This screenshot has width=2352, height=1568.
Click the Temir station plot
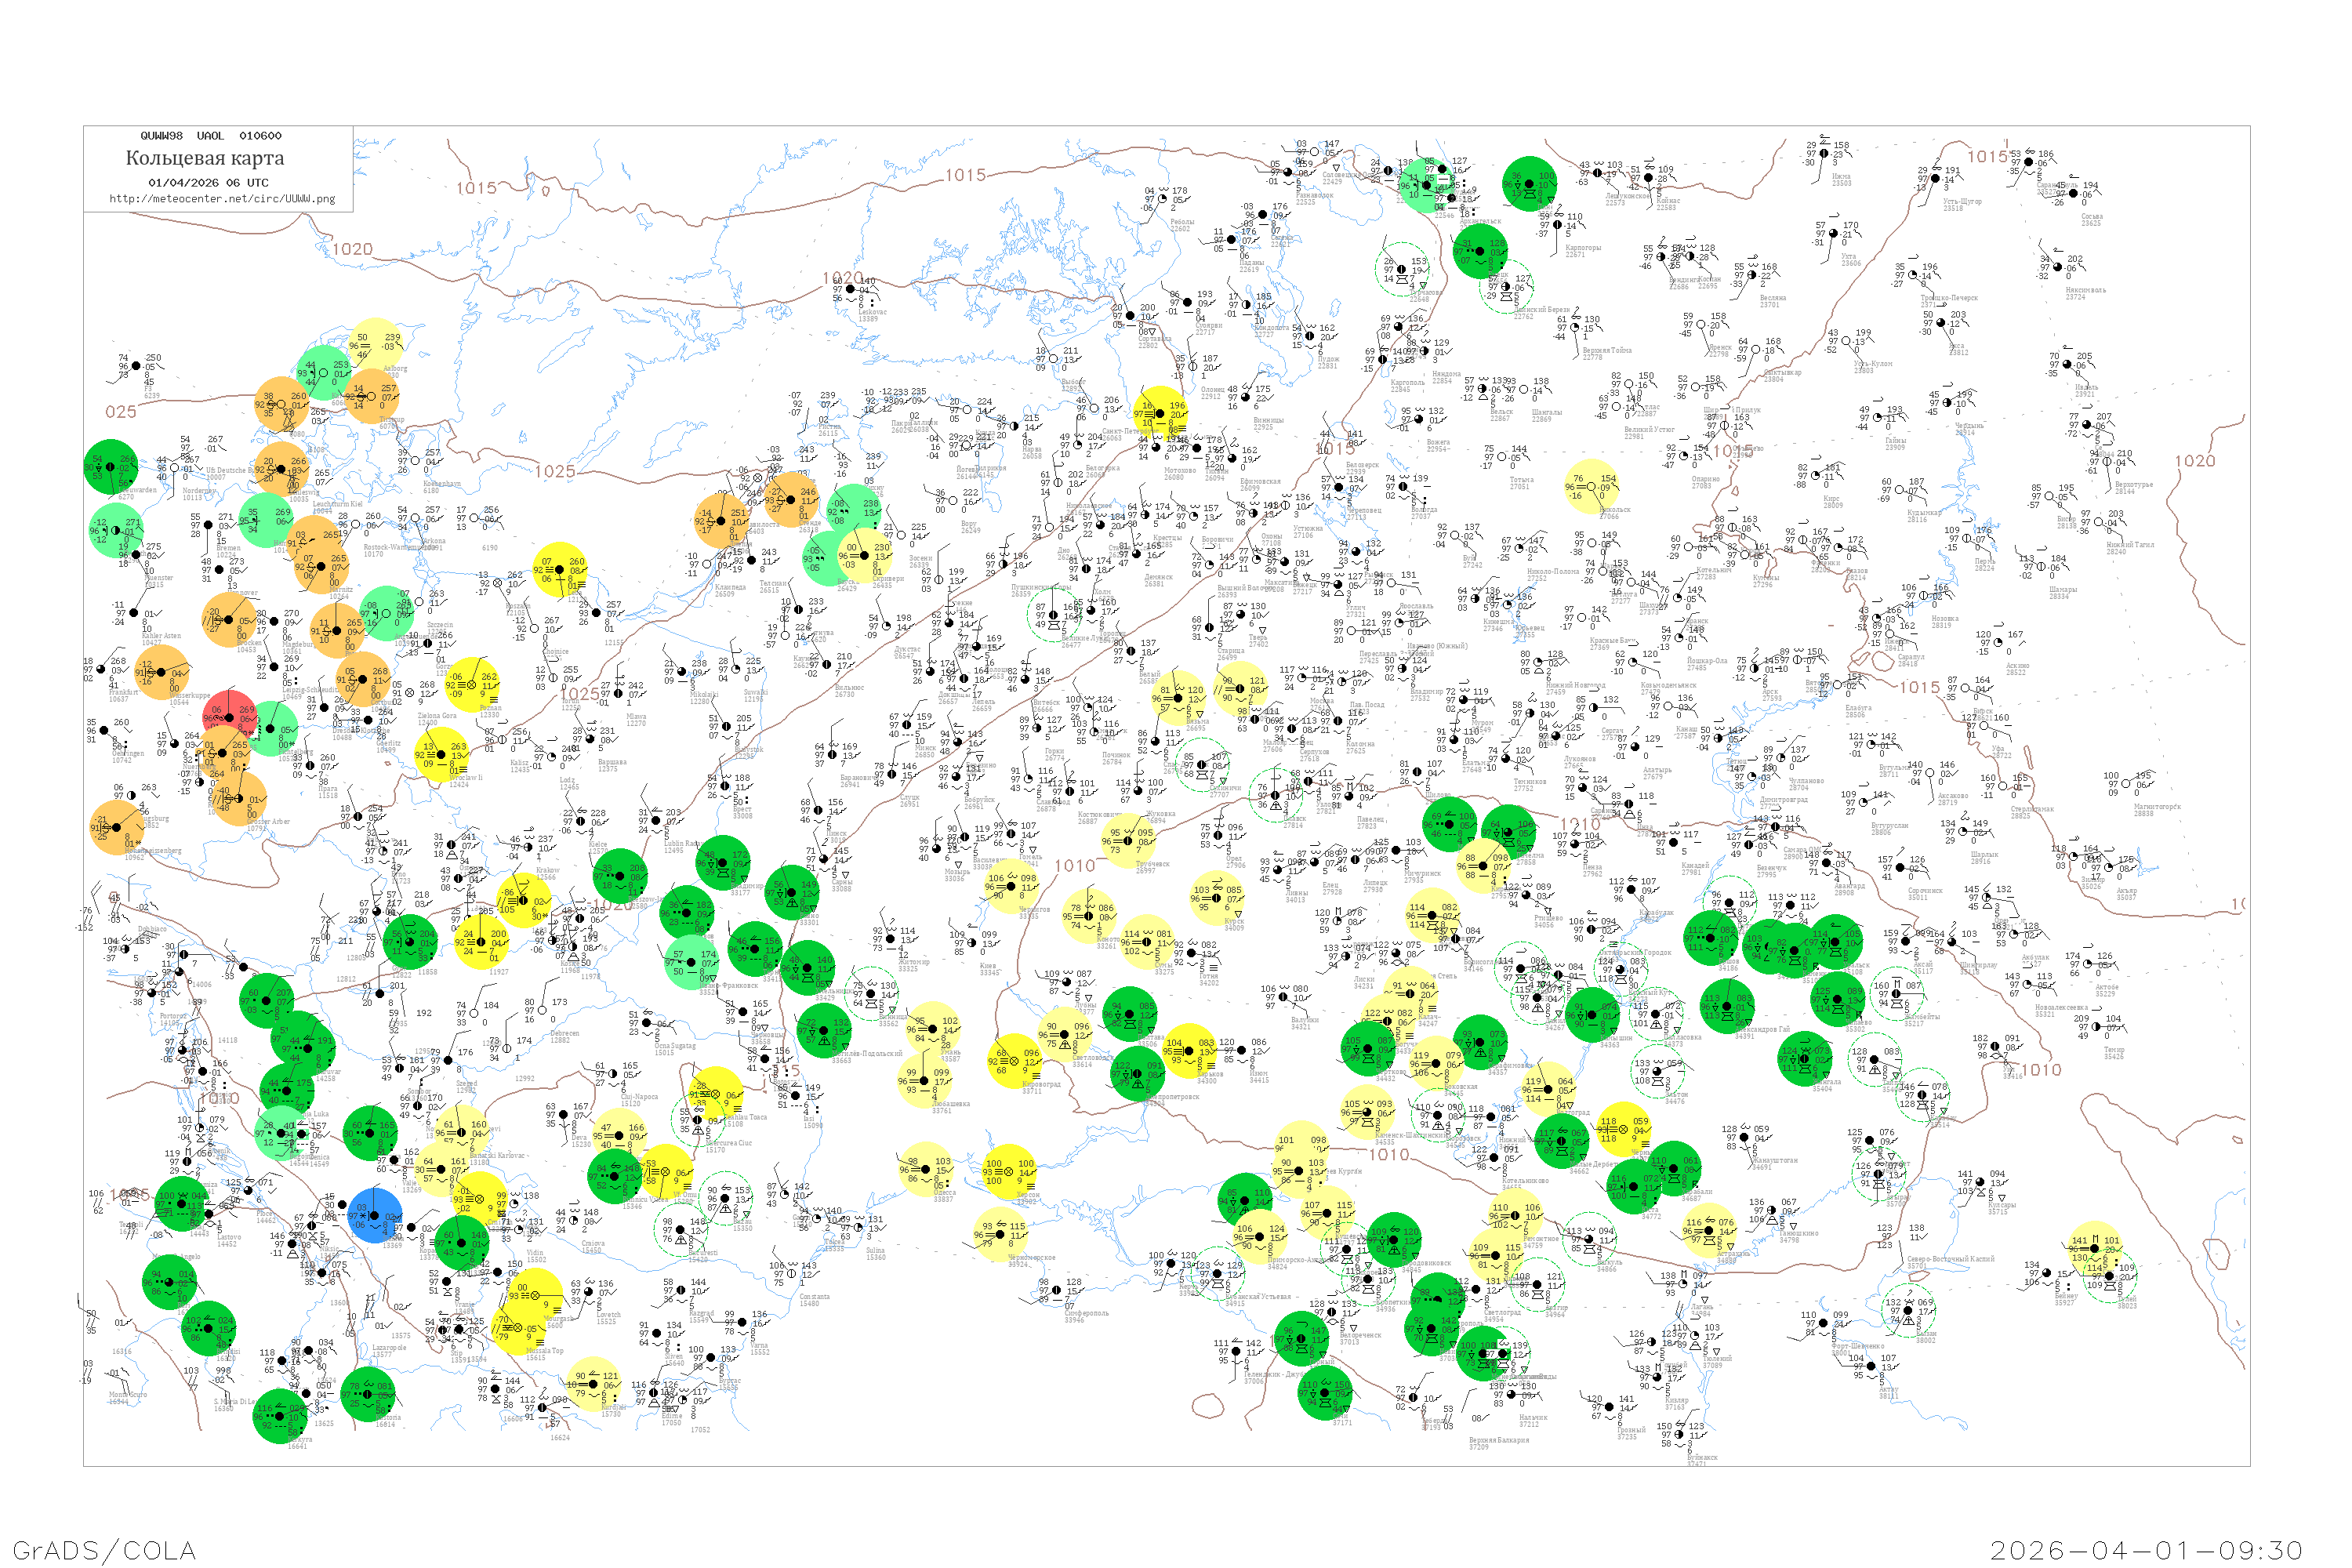pyautogui.click(x=2095, y=1027)
